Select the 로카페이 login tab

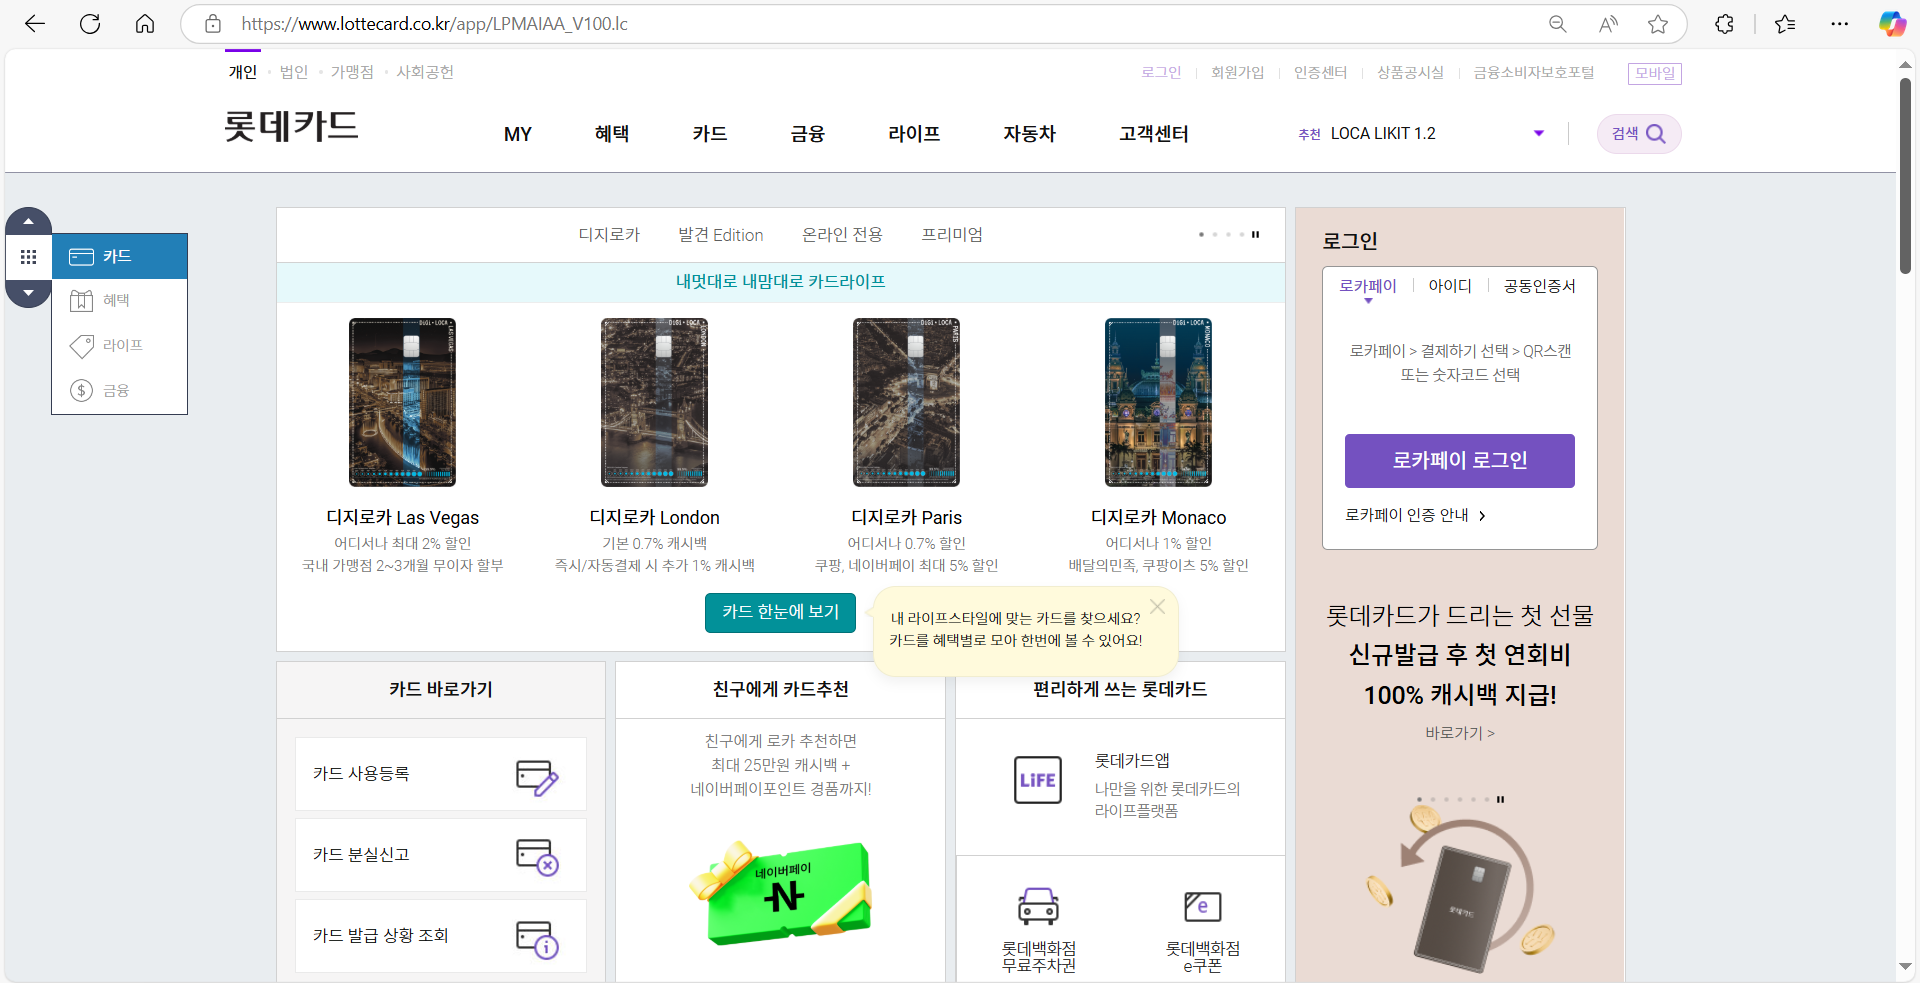coord(1368,286)
